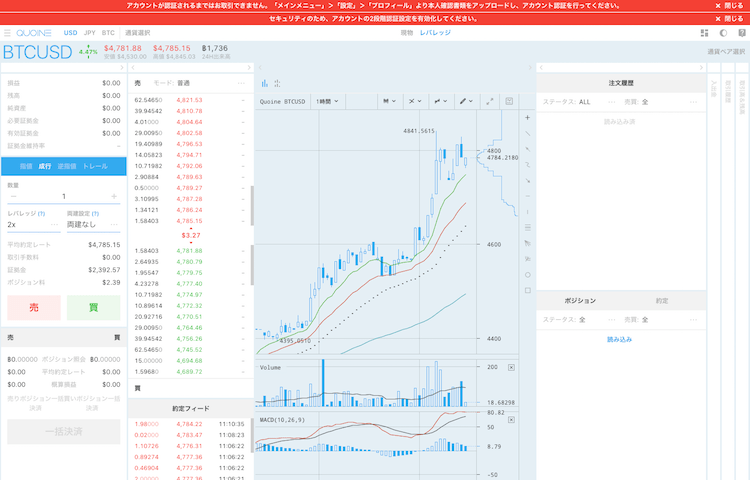Close the two-factor security warning banner
750x480 pixels.
click(x=729, y=19)
